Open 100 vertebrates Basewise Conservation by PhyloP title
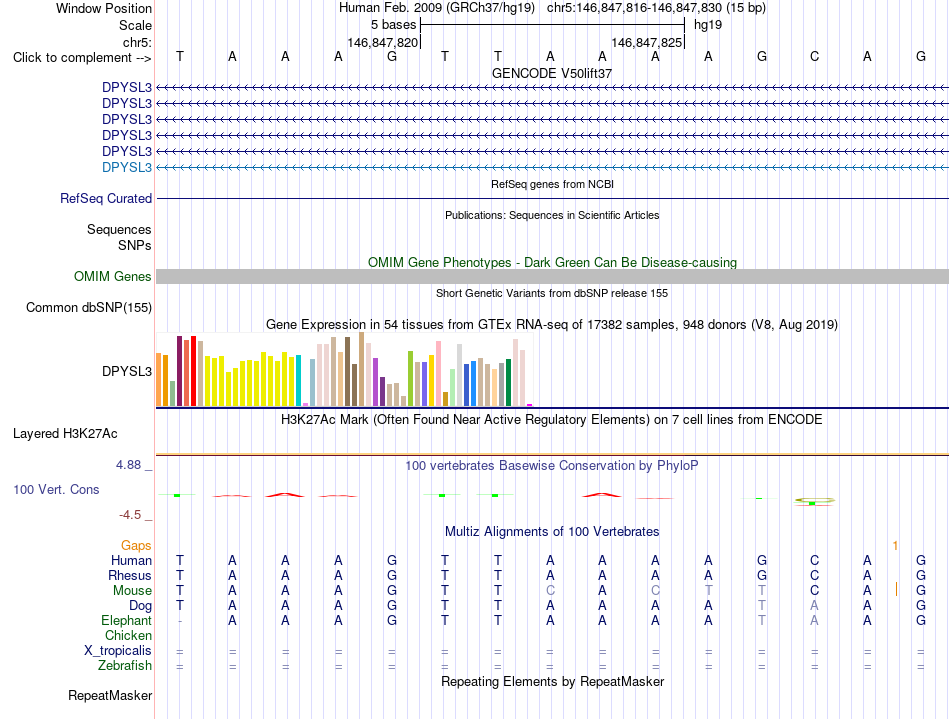Screen dimensions: 950x719 coord(552,466)
